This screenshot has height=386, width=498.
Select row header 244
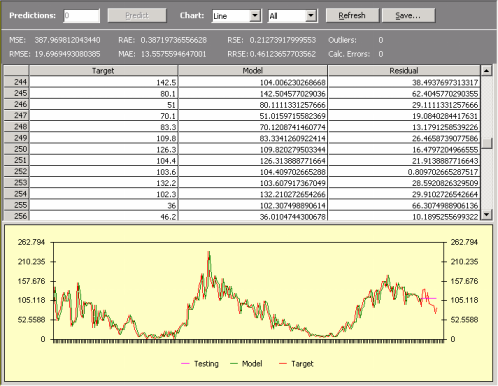(16, 82)
